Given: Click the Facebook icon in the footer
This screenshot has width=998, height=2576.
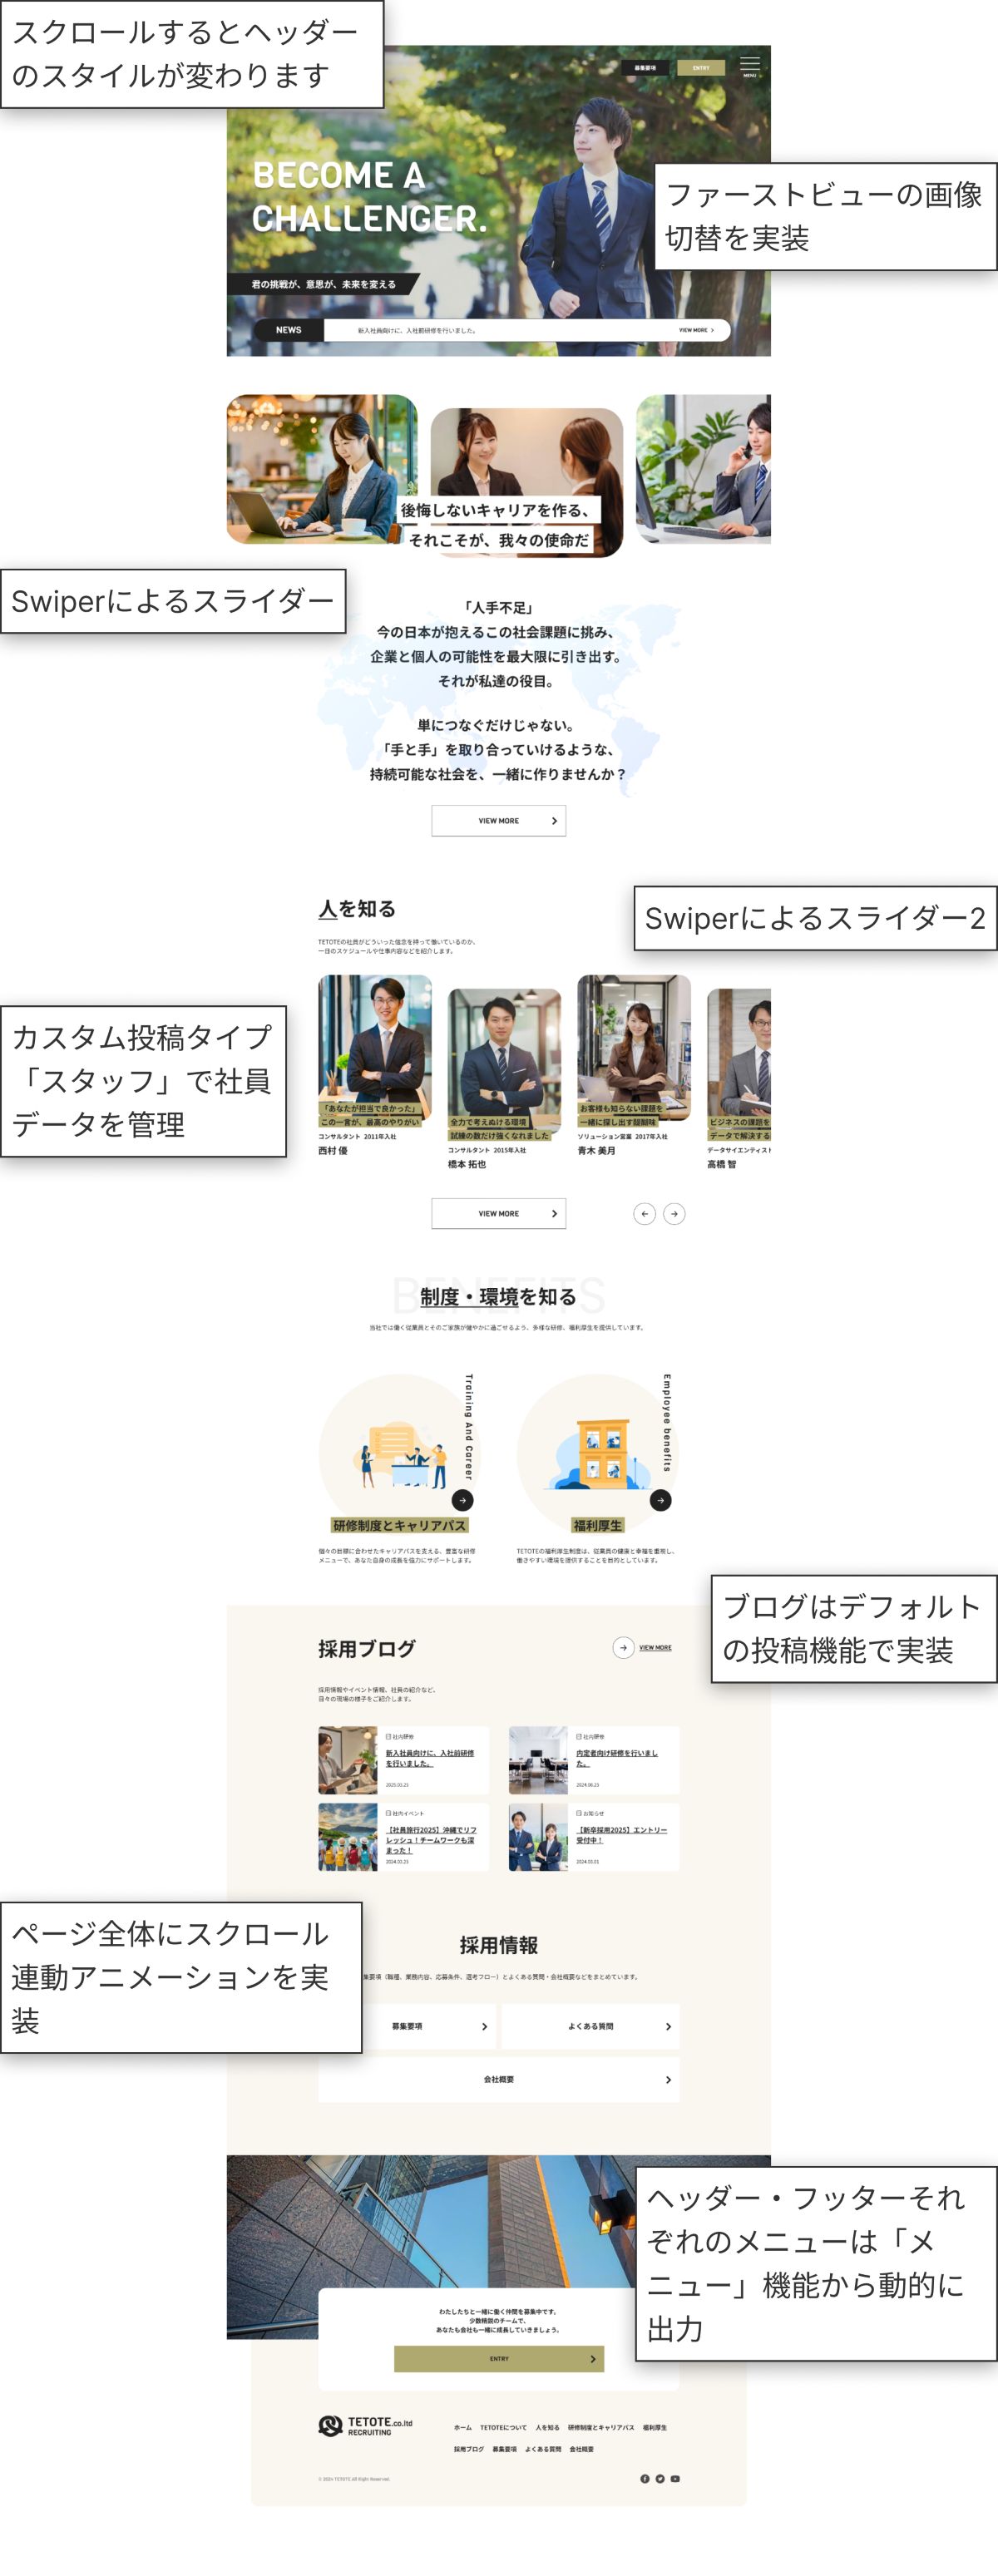Looking at the screenshot, I should click(645, 2478).
